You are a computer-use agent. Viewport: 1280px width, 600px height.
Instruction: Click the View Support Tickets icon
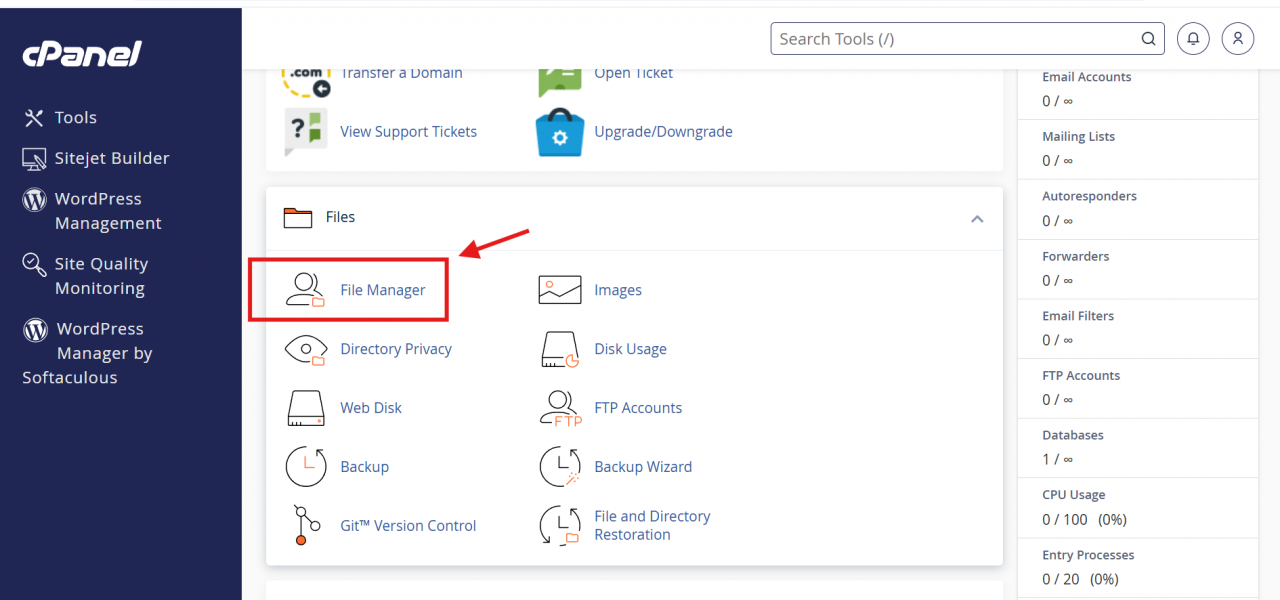click(x=305, y=132)
